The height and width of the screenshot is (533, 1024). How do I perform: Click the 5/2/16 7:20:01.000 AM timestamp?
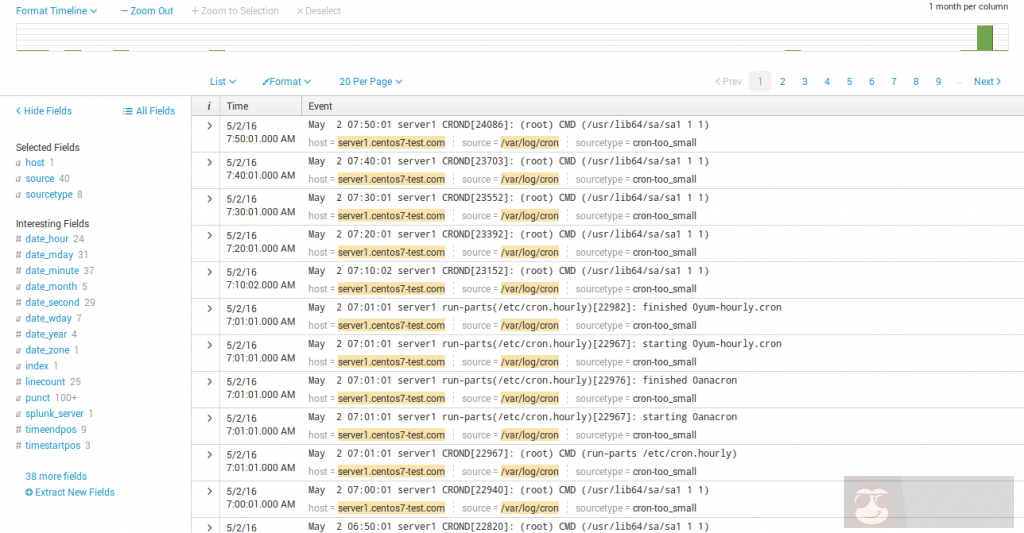click(261, 242)
